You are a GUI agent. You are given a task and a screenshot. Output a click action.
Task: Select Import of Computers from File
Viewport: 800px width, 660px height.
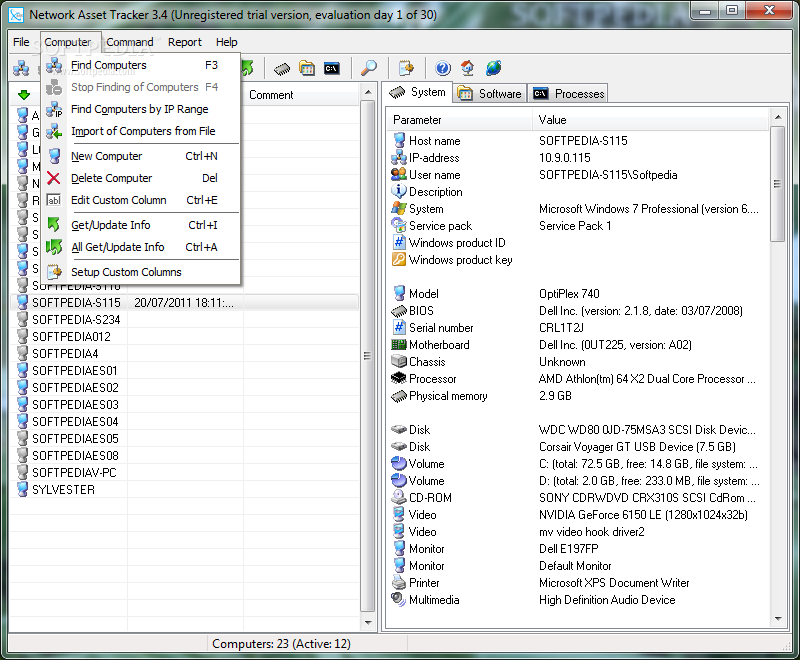[141, 131]
